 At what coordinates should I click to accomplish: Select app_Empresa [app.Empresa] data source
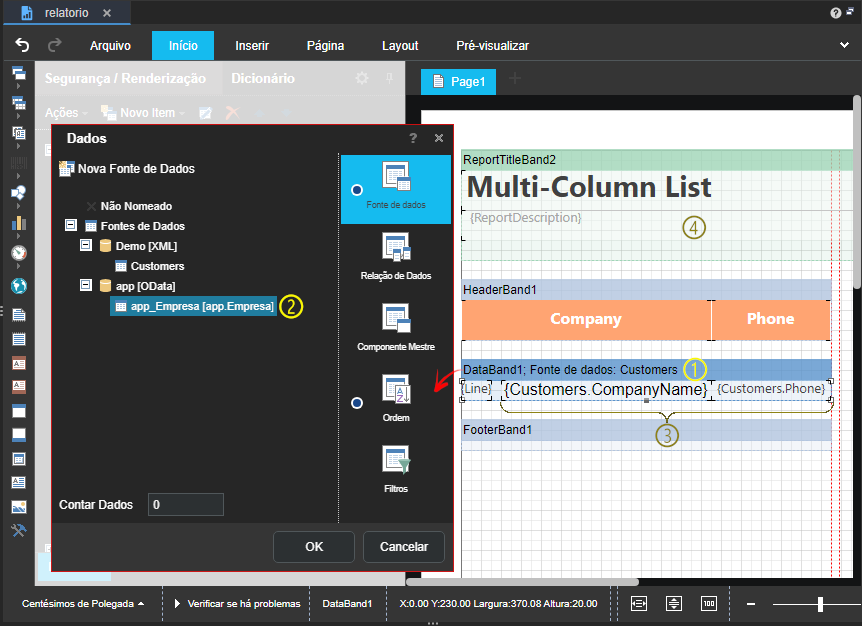194,306
